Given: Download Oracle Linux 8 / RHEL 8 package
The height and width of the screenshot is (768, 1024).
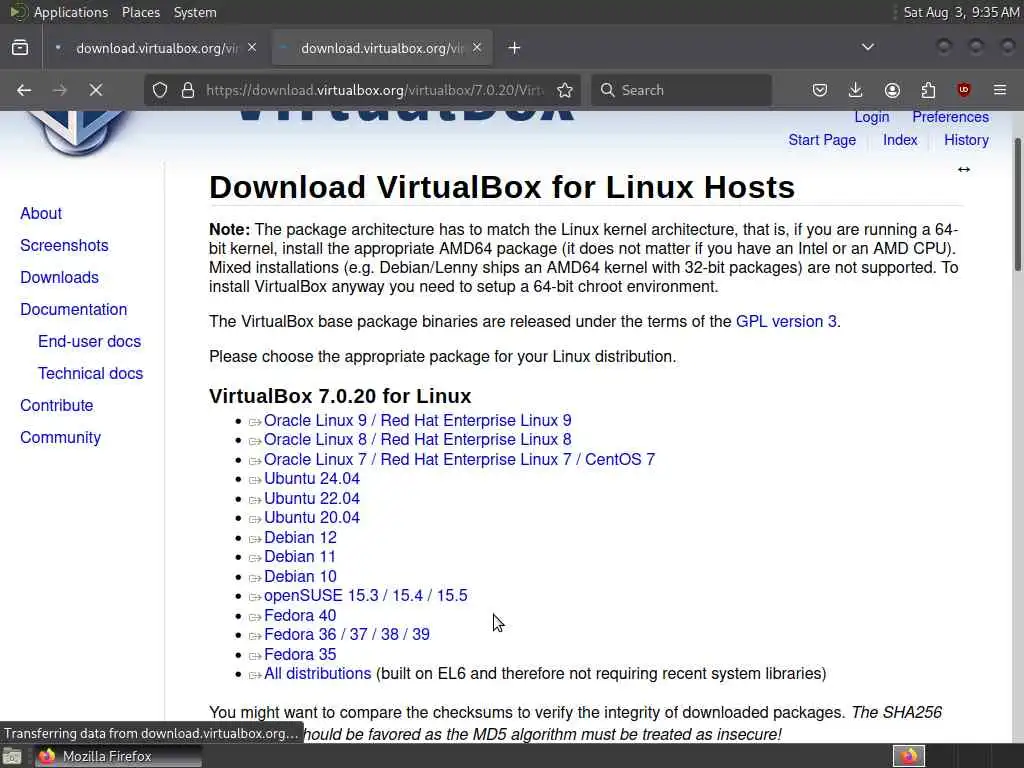Looking at the screenshot, I should 417,440.
